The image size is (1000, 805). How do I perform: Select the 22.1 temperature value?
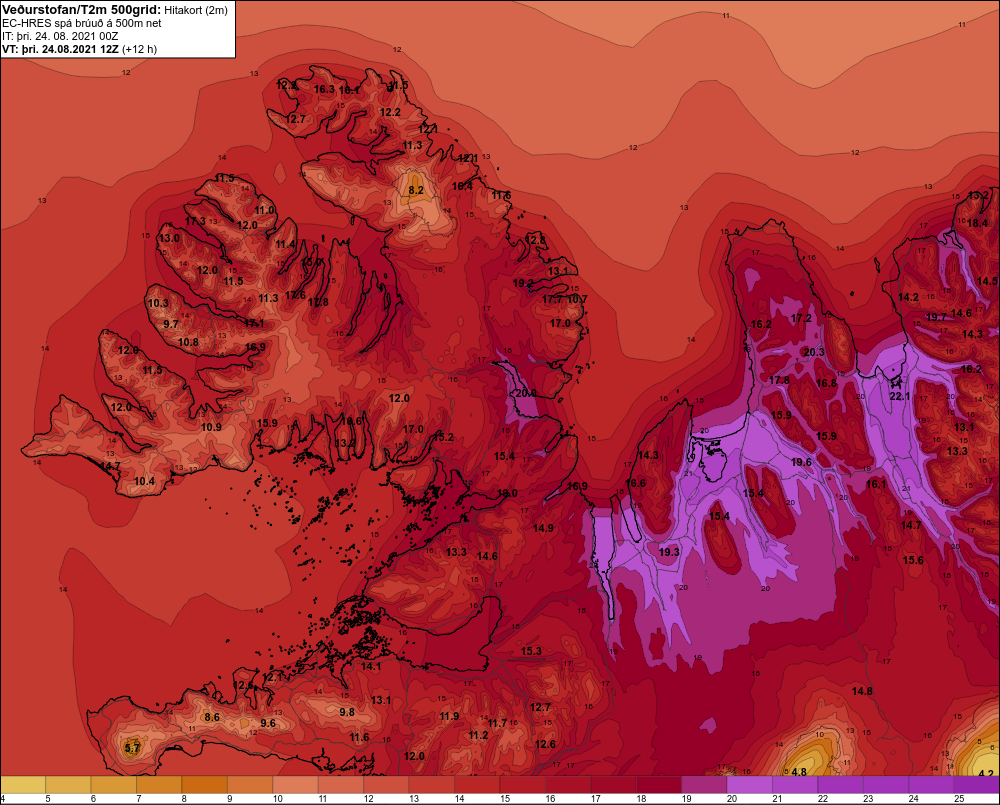click(x=899, y=396)
